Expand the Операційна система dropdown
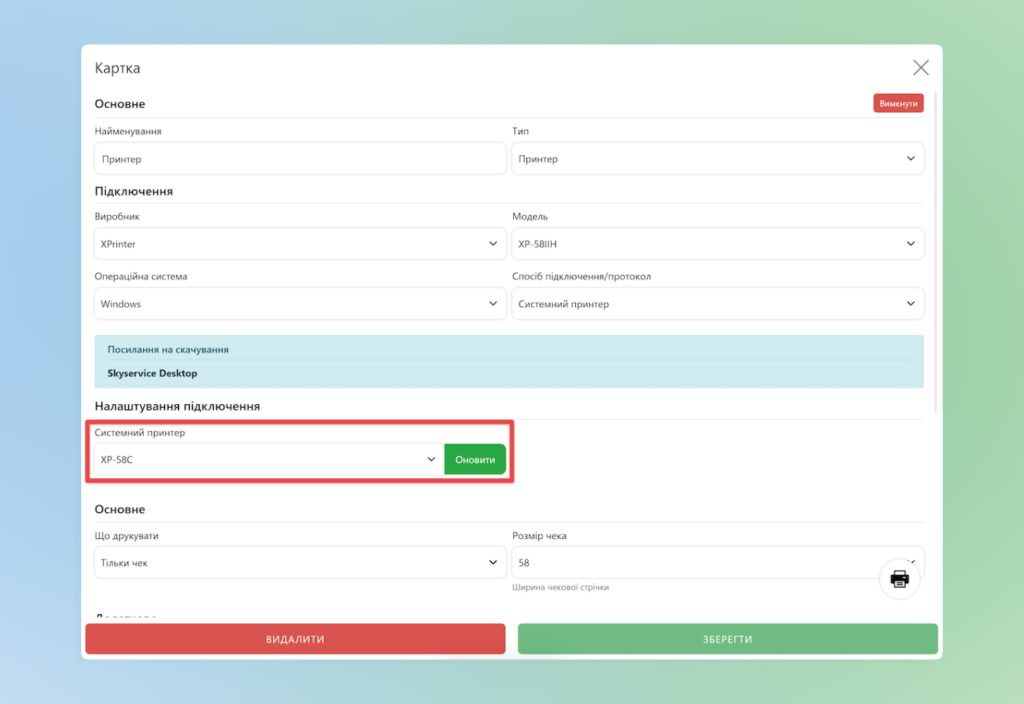 pos(299,304)
